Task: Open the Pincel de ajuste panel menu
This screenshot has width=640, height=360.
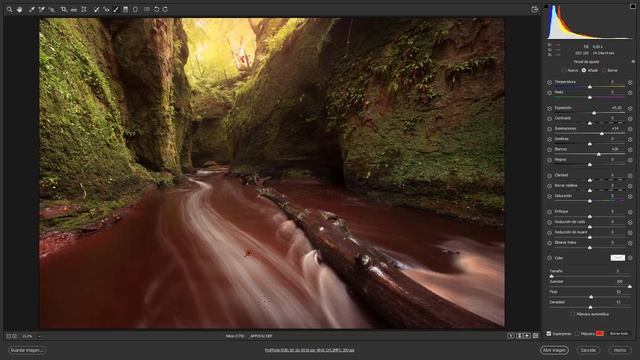Action: pos(633,62)
